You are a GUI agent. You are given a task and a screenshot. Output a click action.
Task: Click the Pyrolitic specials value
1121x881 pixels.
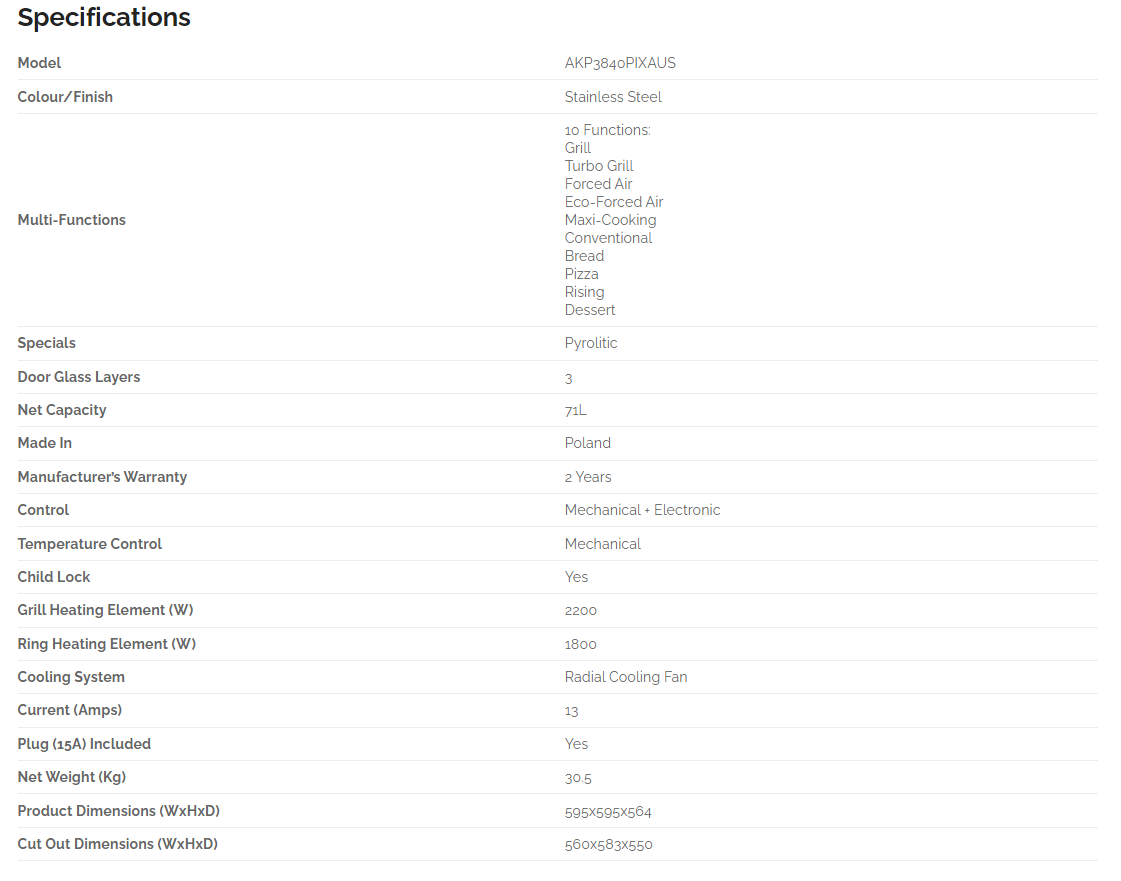[x=591, y=343]
